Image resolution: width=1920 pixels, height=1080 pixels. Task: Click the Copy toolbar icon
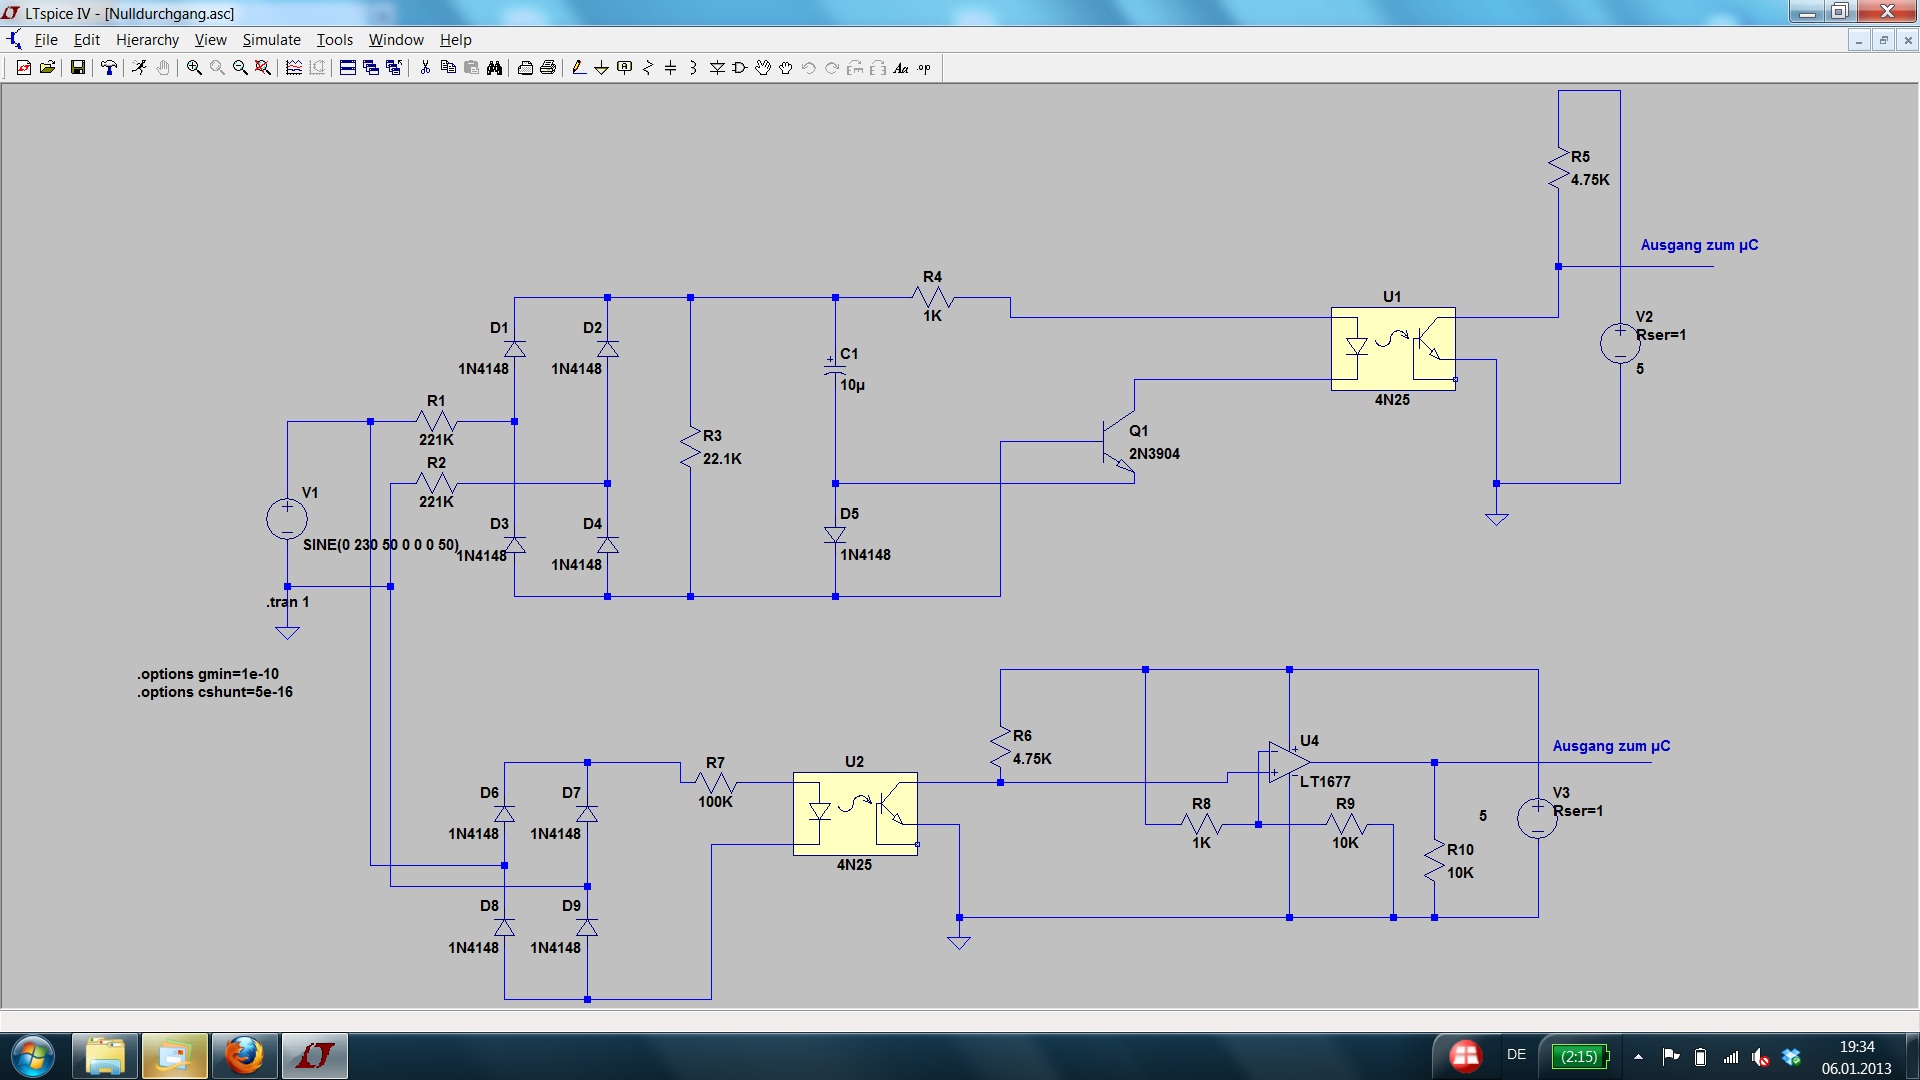click(x=448, y=68)
